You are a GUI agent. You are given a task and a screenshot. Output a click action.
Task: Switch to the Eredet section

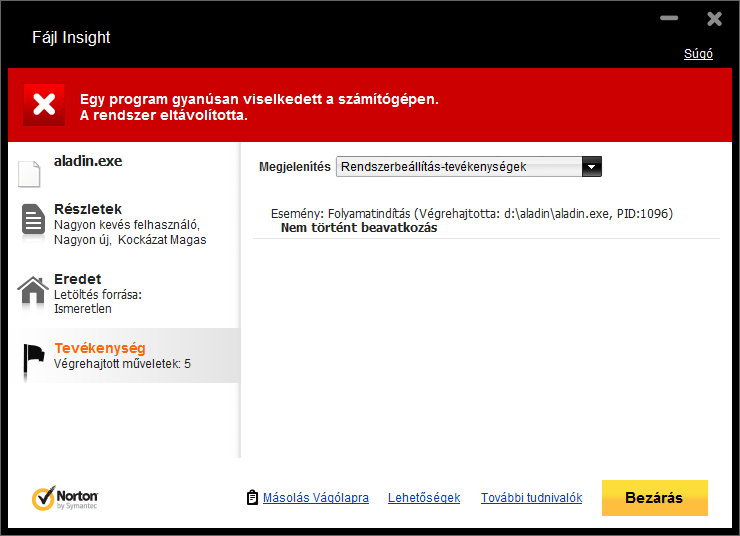[124, 293]
